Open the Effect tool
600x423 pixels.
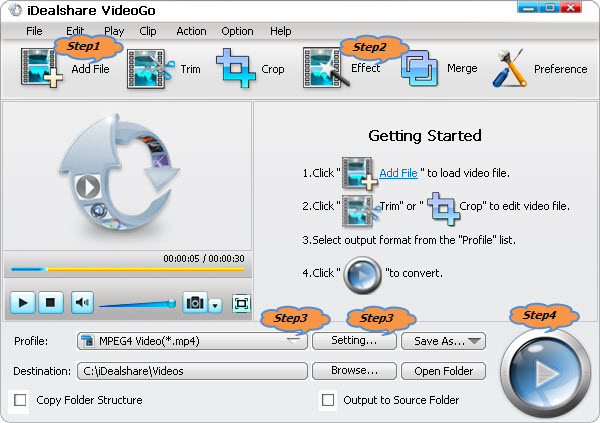(326, 68)
